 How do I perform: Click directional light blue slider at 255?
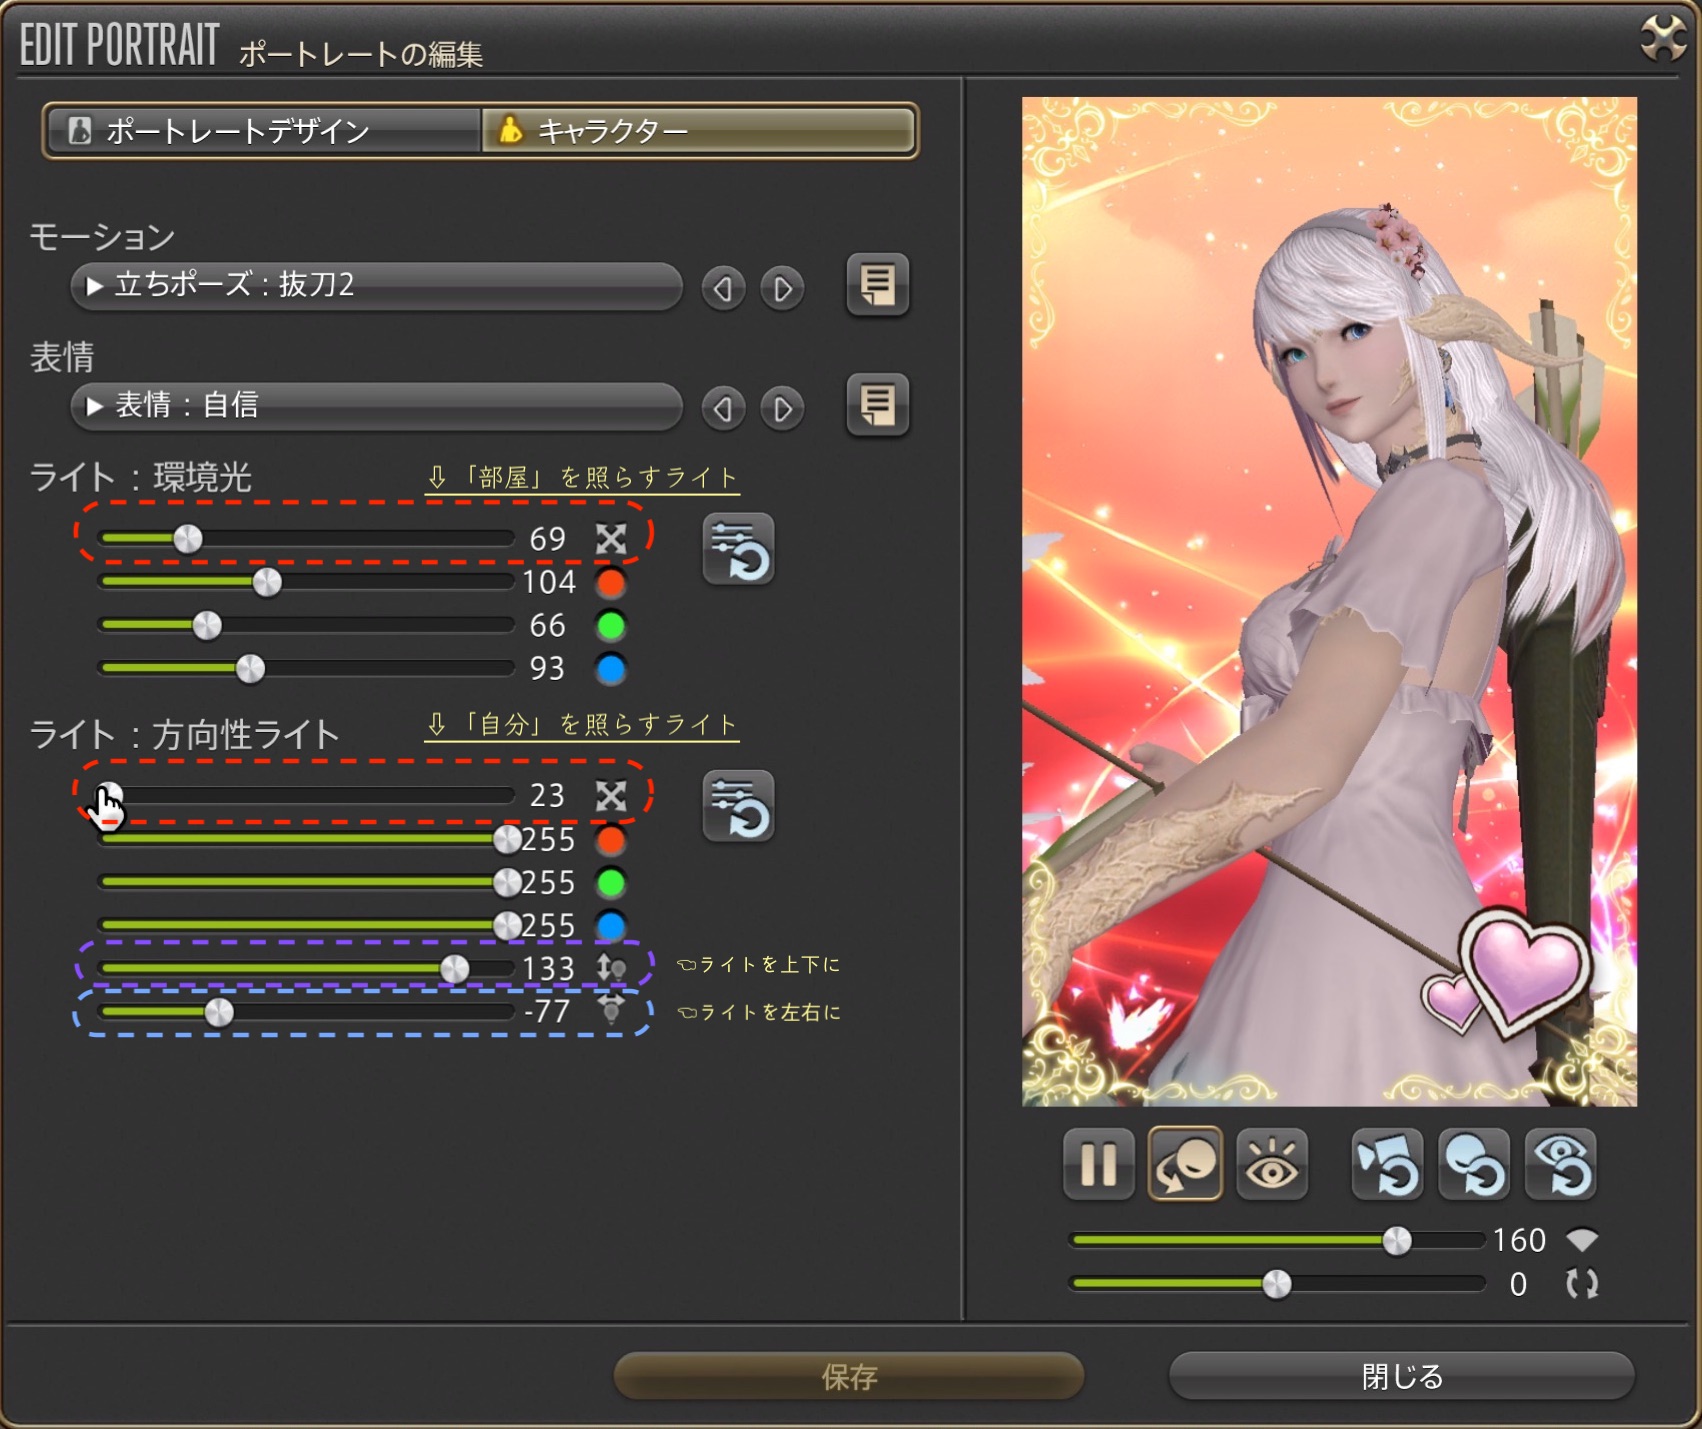306,925
